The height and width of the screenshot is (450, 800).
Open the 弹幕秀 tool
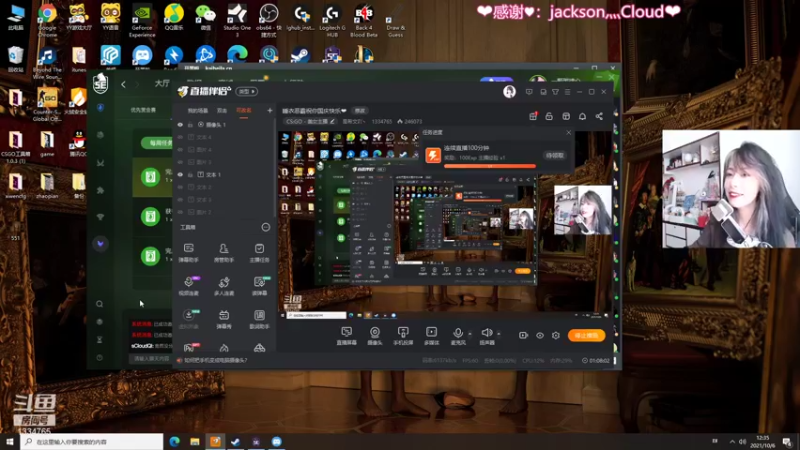coord(224,319)
